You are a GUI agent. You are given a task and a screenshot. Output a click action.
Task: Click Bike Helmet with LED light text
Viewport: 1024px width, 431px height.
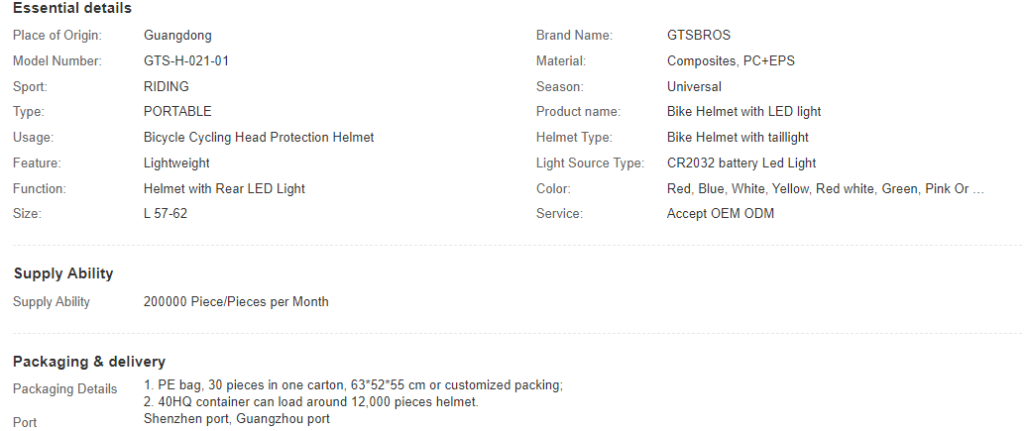coord(744,112)
